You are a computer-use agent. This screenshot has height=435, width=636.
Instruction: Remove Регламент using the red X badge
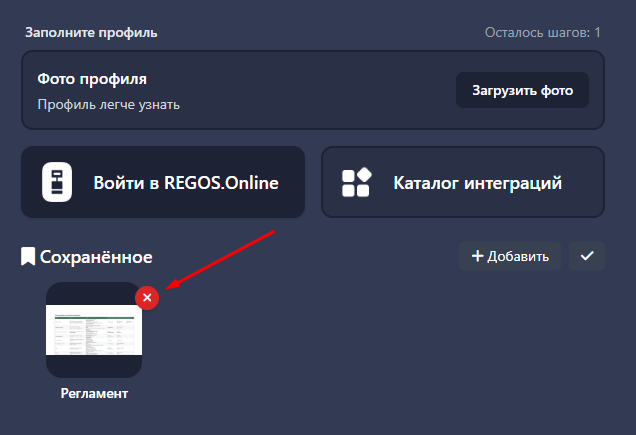(x=147, y=298)
